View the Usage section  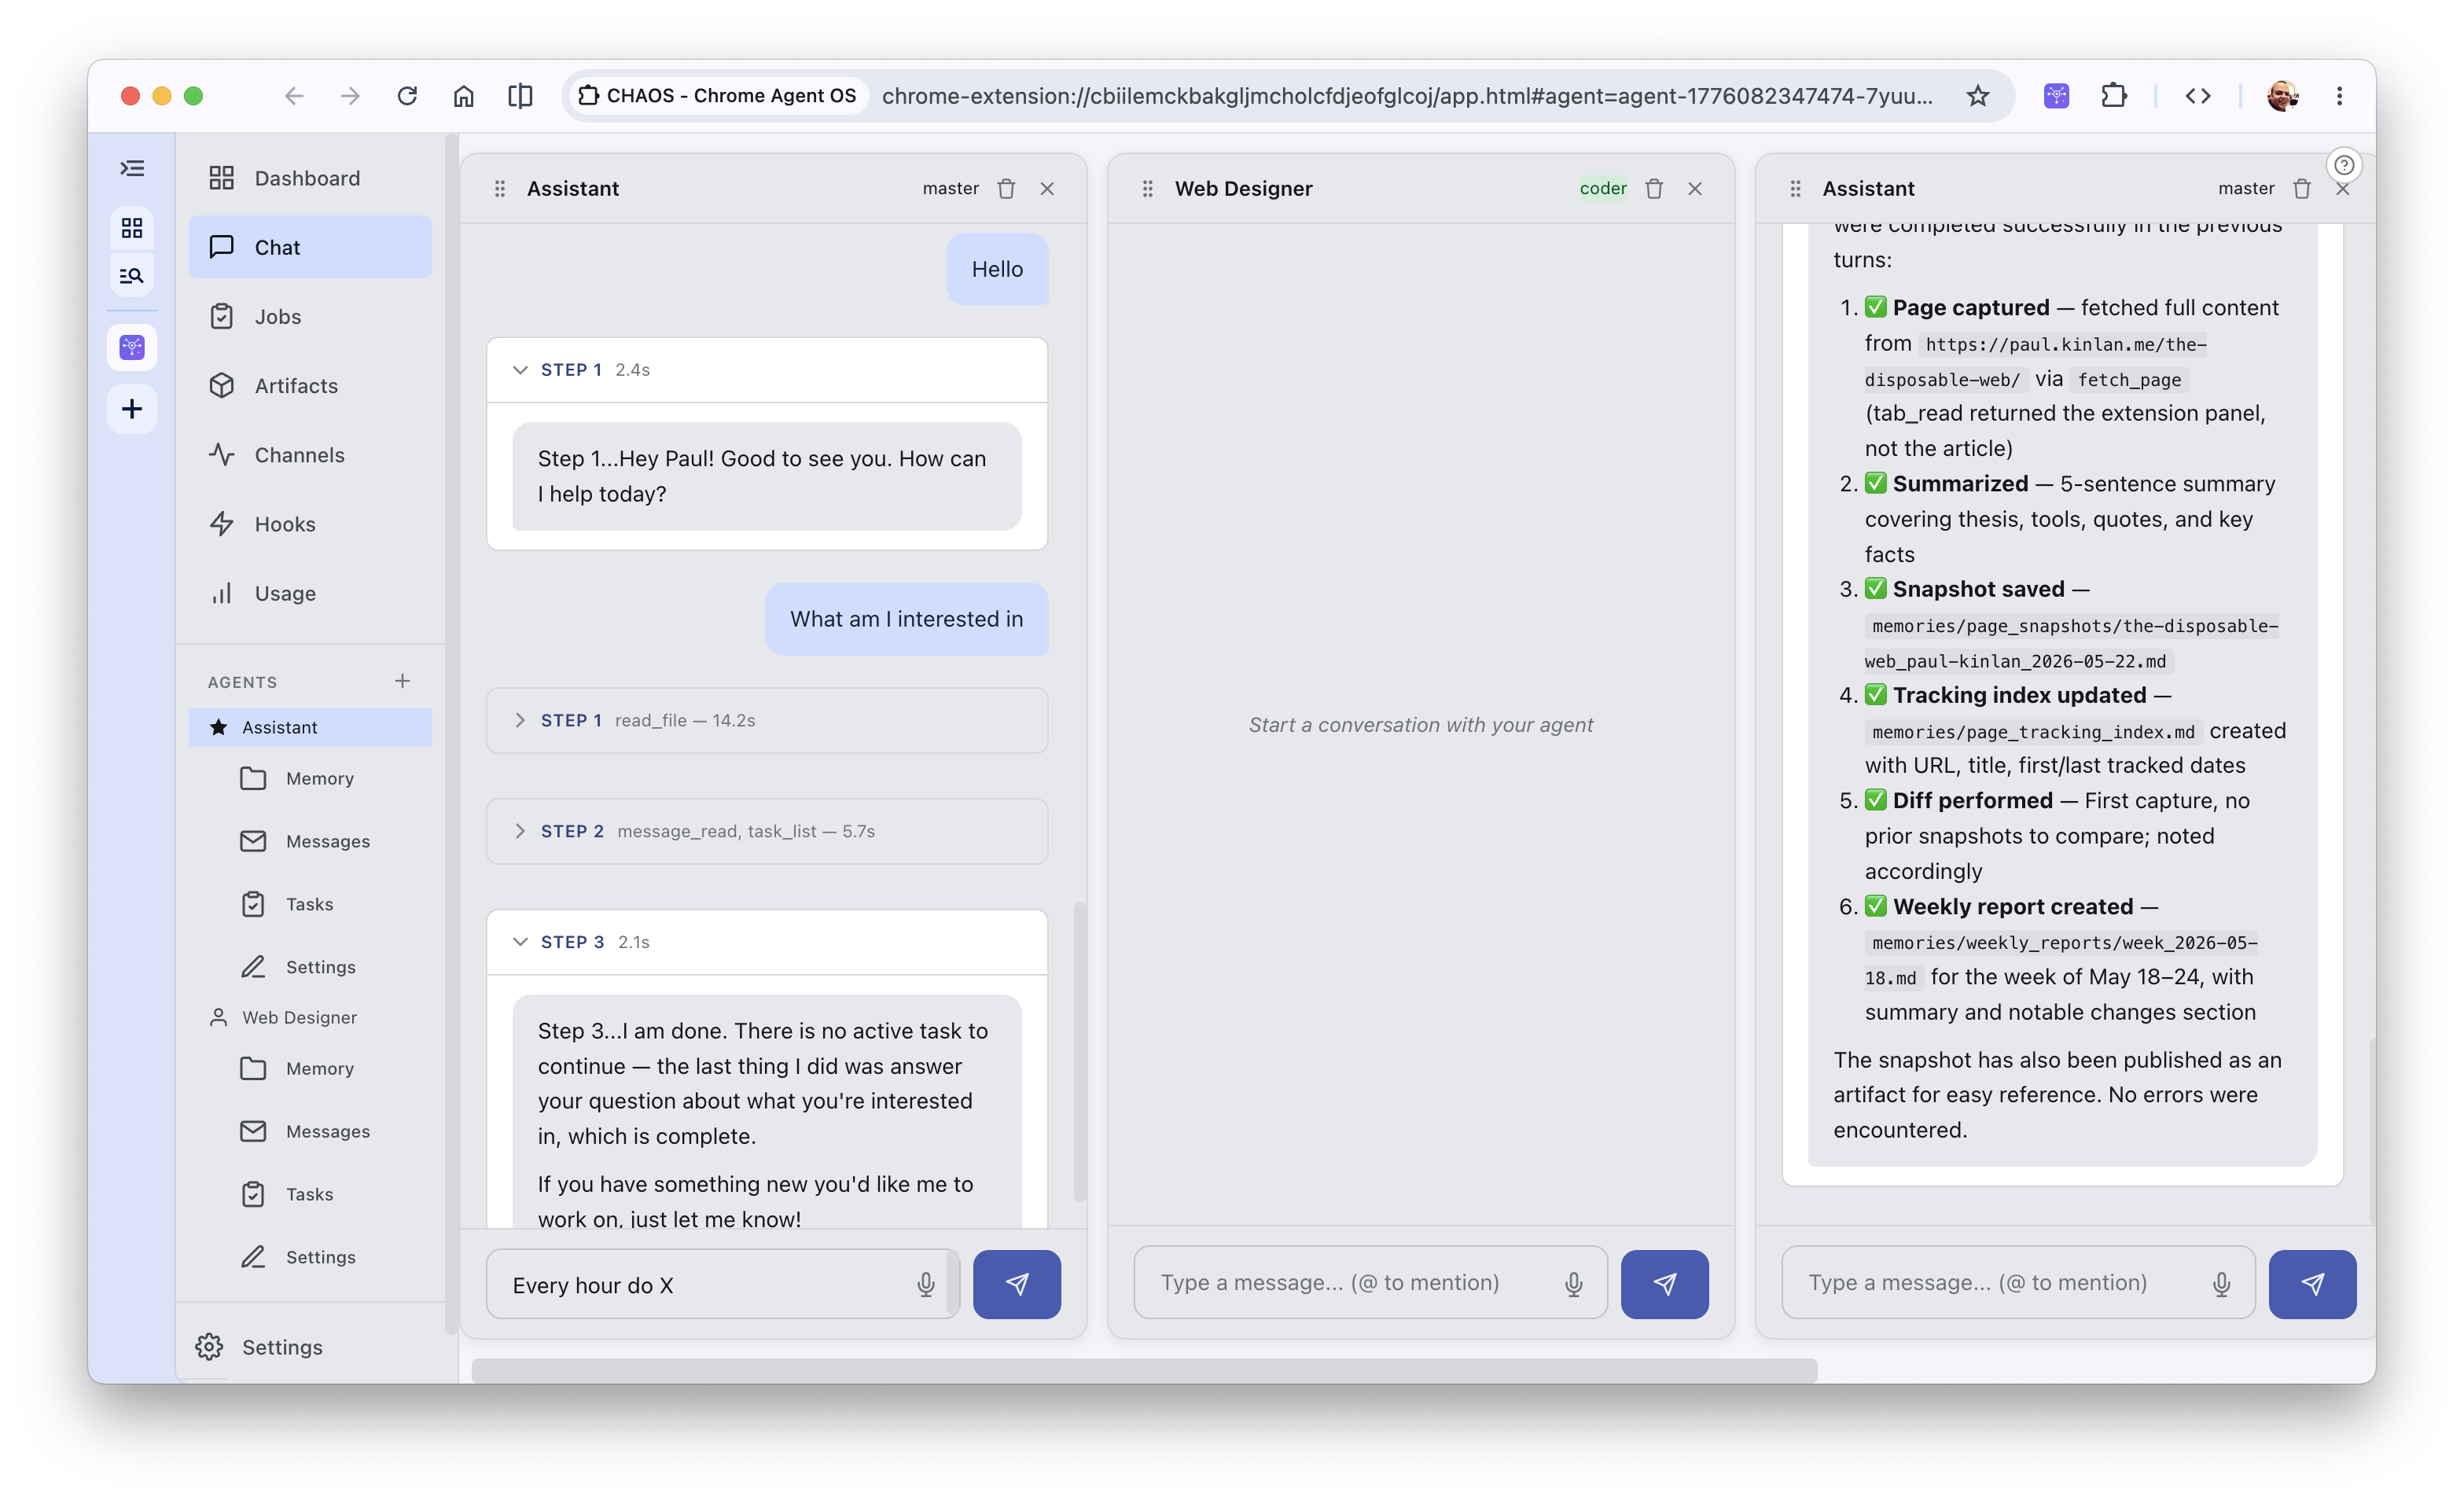coord(310,593)
